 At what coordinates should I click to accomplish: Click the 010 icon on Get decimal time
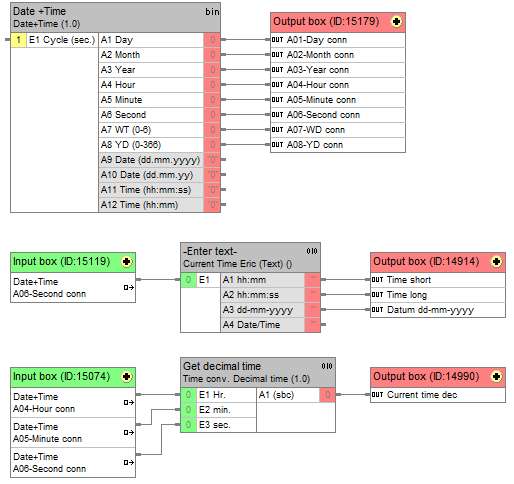tap(327, 366)
